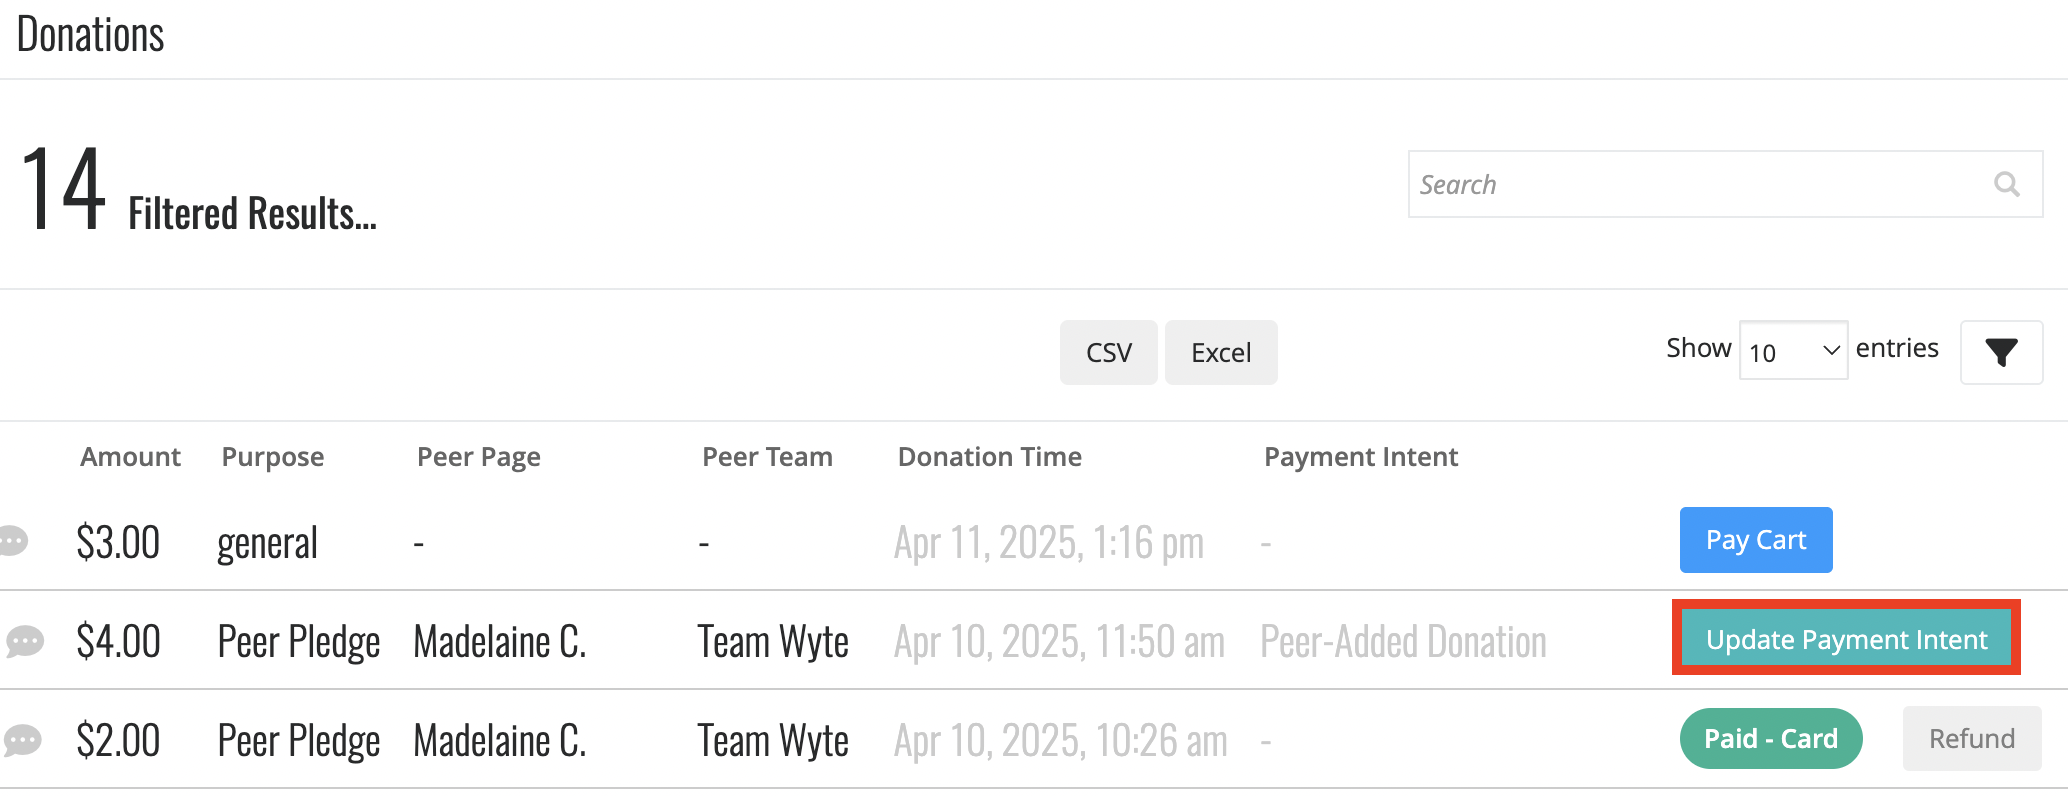
Task: Select the $4.00 amount cell
Action: 118,641
